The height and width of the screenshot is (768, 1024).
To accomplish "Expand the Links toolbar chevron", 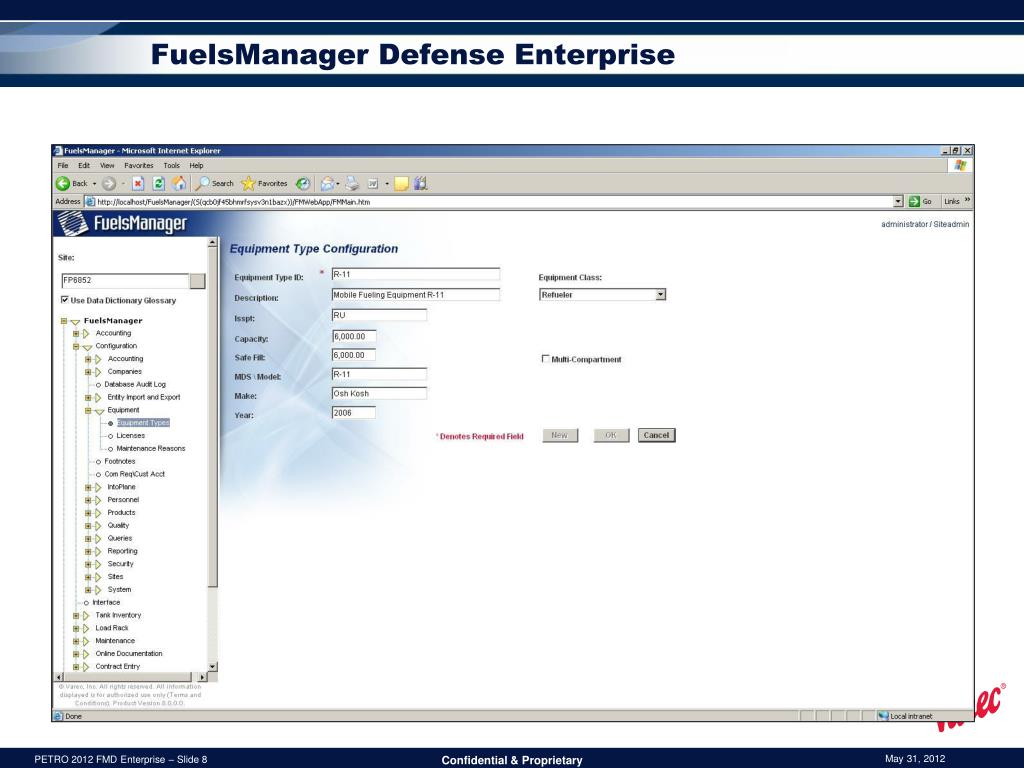I will pyautogui.click(x=967, y=200).
